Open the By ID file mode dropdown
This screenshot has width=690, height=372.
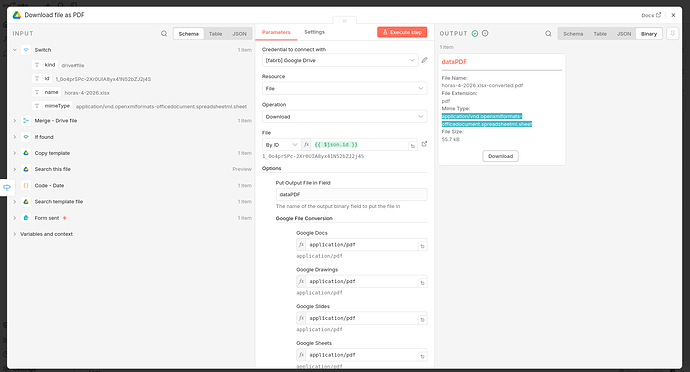coord(282,145)
